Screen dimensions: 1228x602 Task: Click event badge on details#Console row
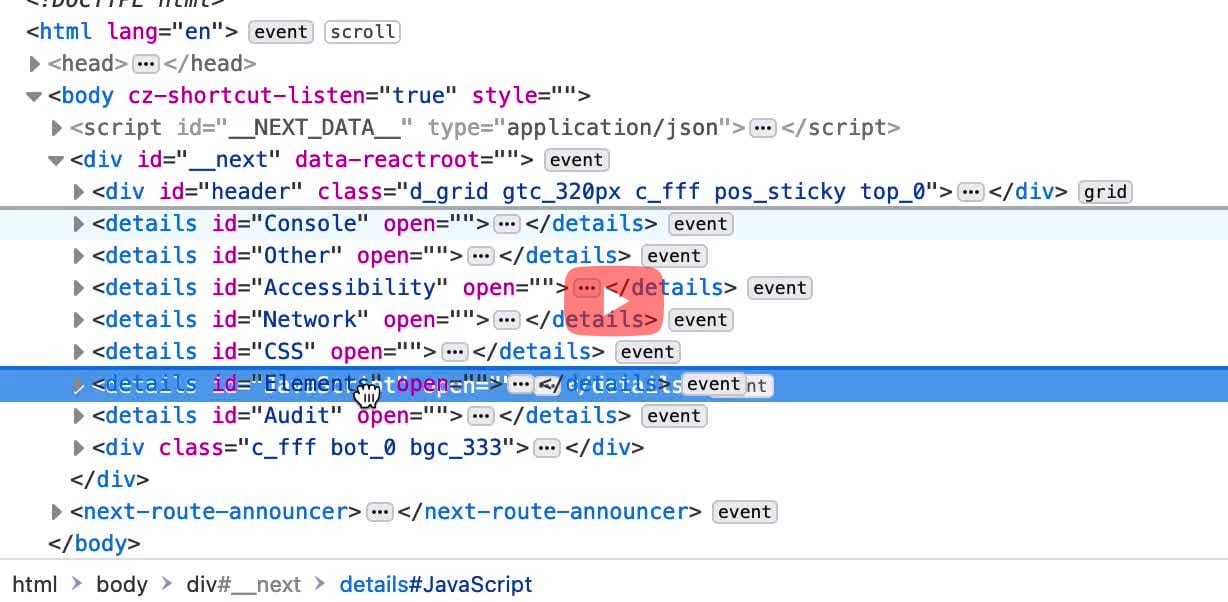point(700,224)
